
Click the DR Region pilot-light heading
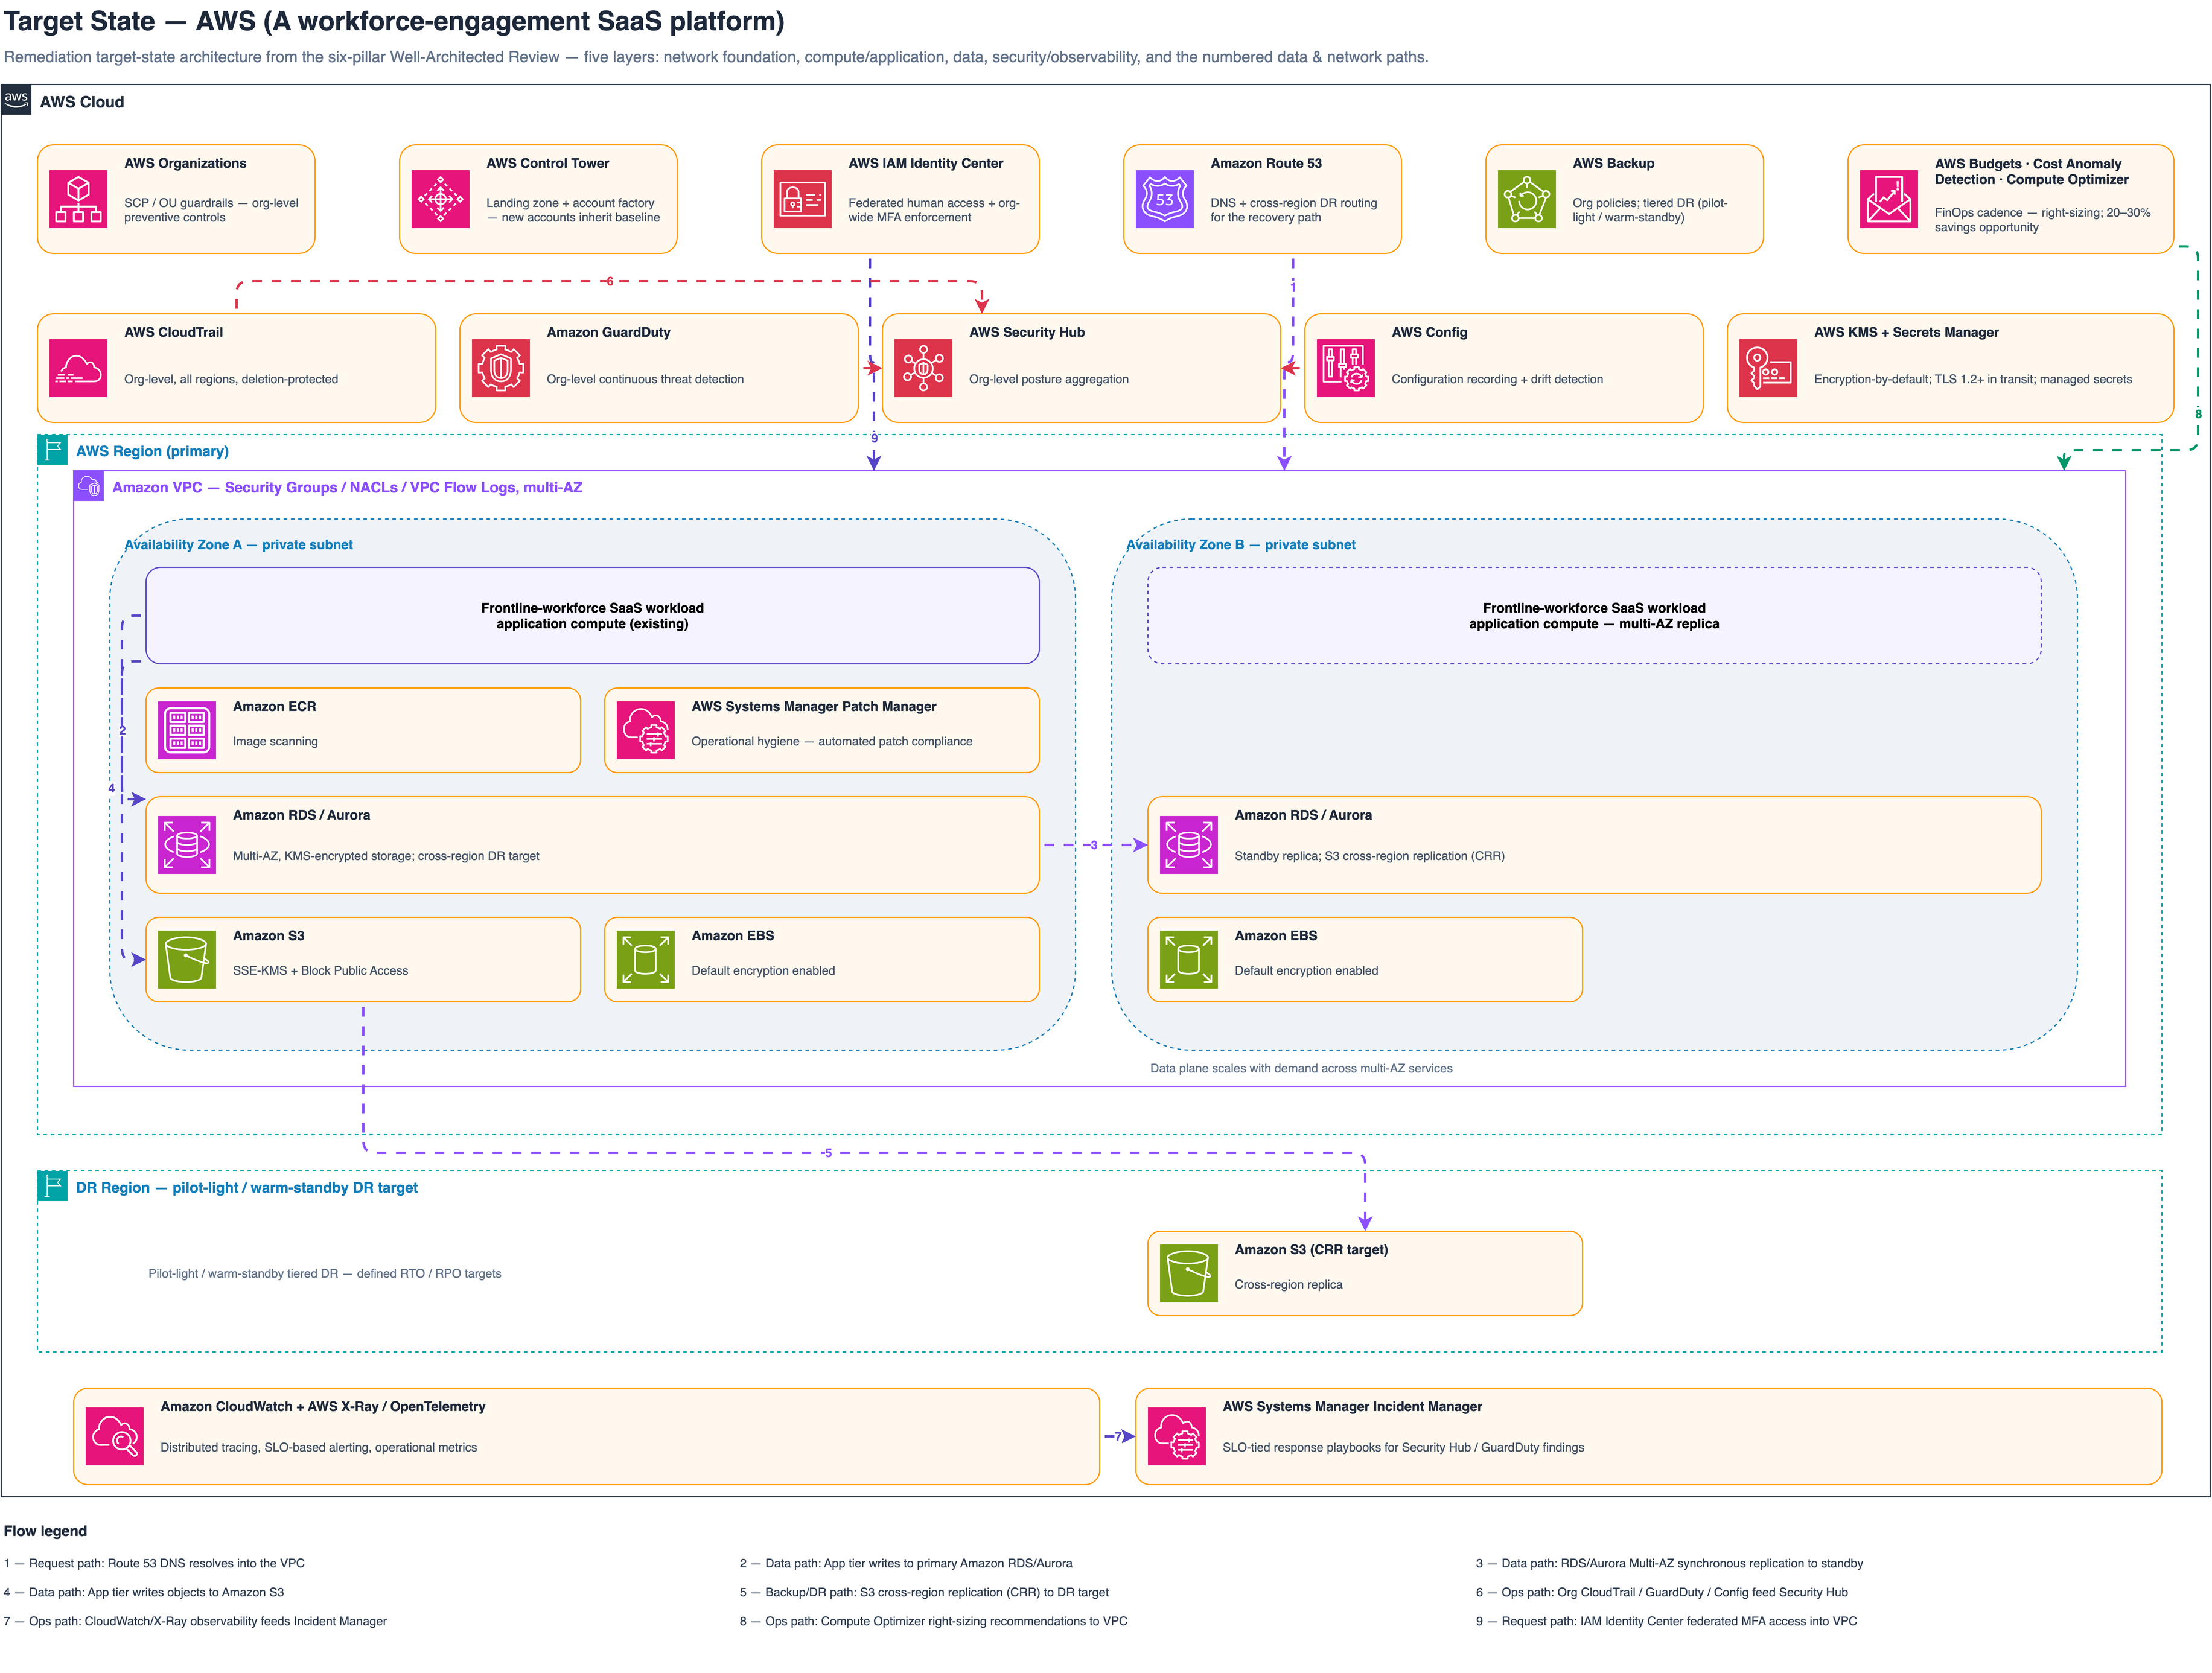pos(247,1188)
